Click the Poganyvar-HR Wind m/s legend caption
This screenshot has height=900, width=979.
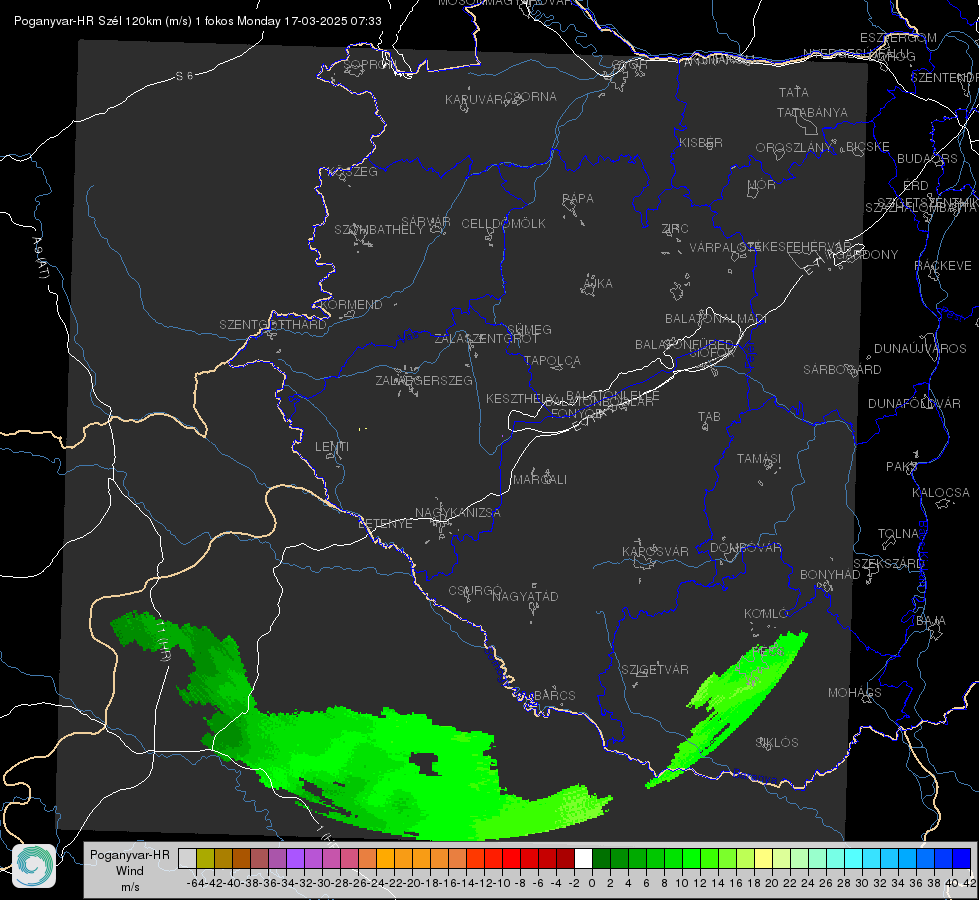coord(130,871)
